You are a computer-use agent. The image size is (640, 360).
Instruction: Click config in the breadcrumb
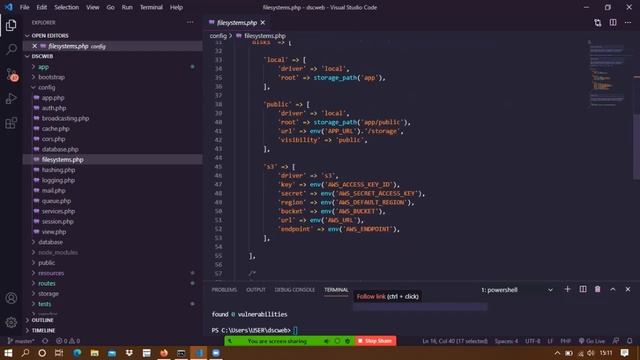[x=218, y=36]
